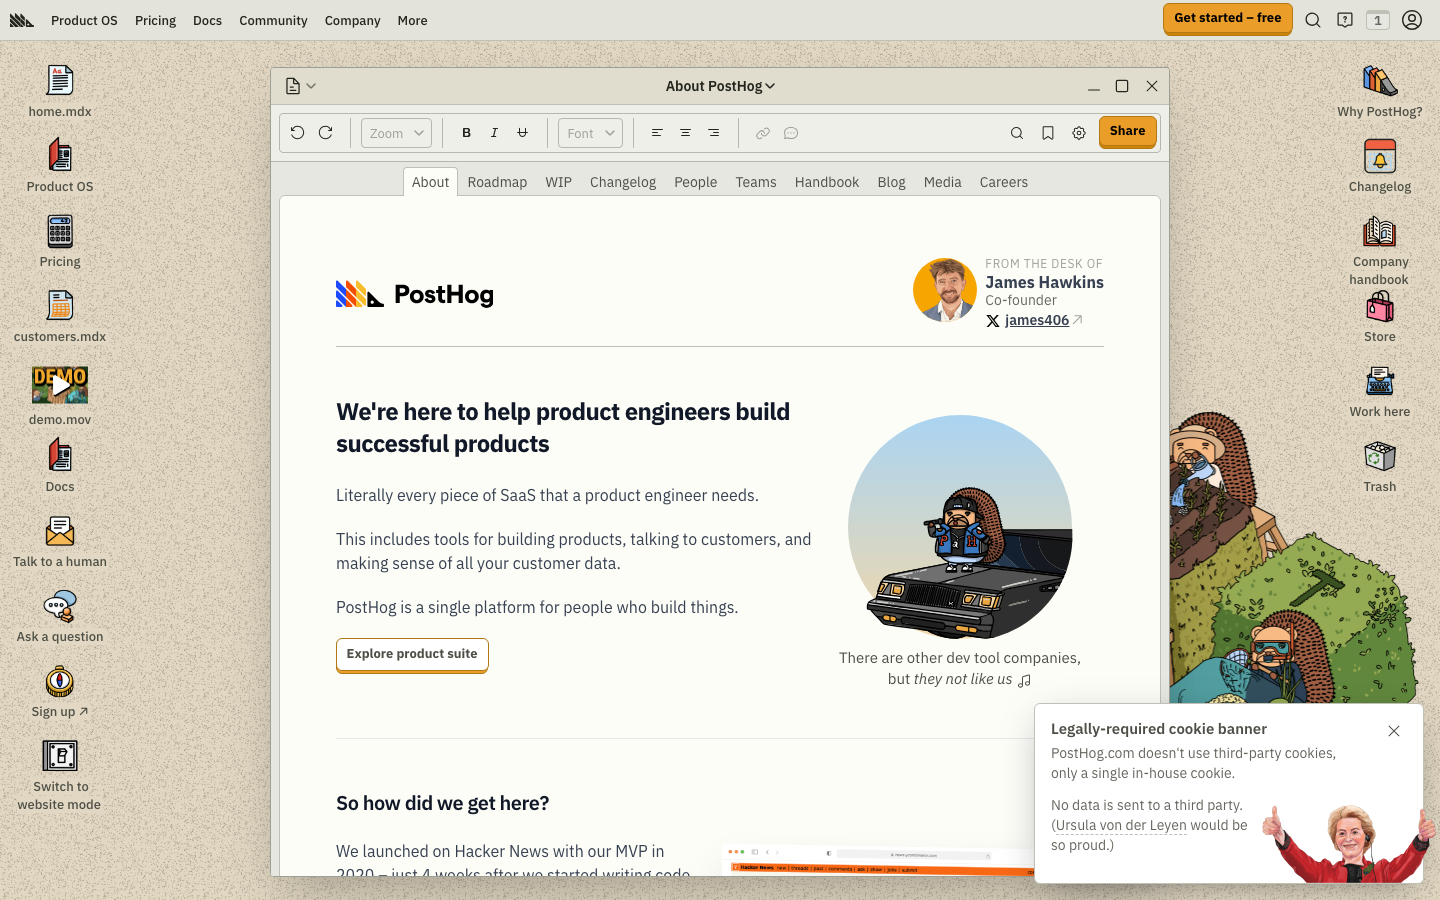Viewport: 1440px width, 900px height.
Task: Open the Pricing top menu item
Action: [155, 20]
